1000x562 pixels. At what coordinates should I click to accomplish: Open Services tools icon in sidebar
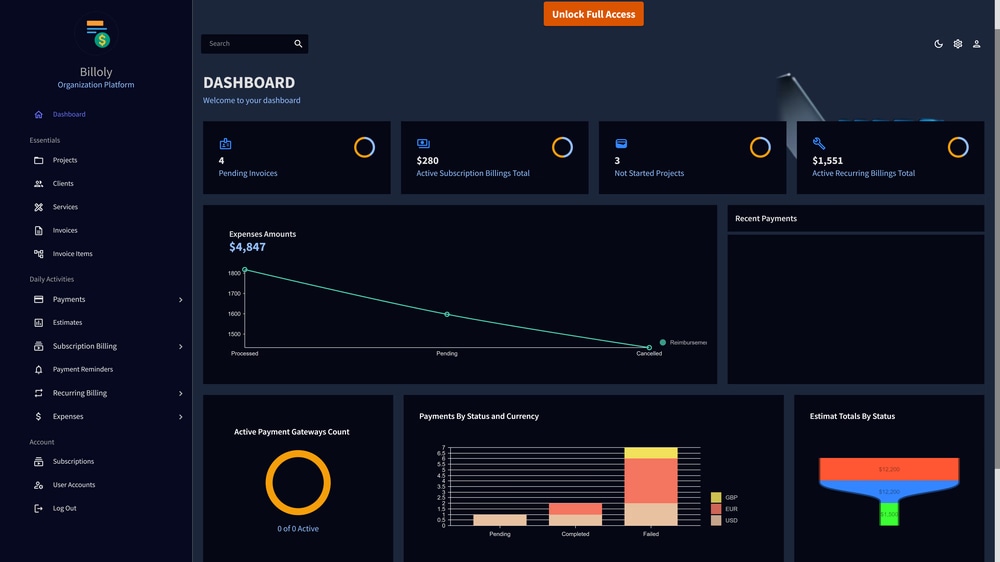coord(38,207)
